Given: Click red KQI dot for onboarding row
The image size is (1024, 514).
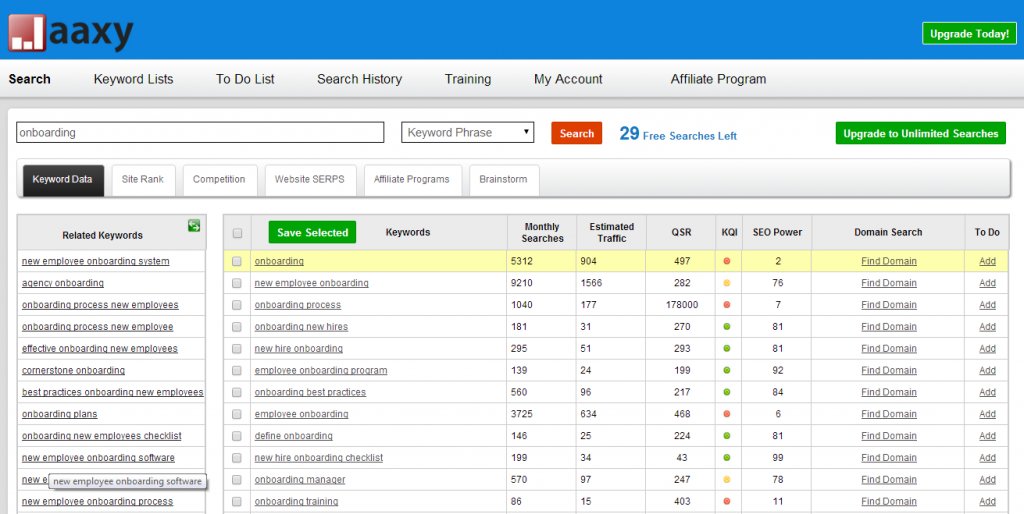Looking at the screenshot, I should [x=727, y=261].
